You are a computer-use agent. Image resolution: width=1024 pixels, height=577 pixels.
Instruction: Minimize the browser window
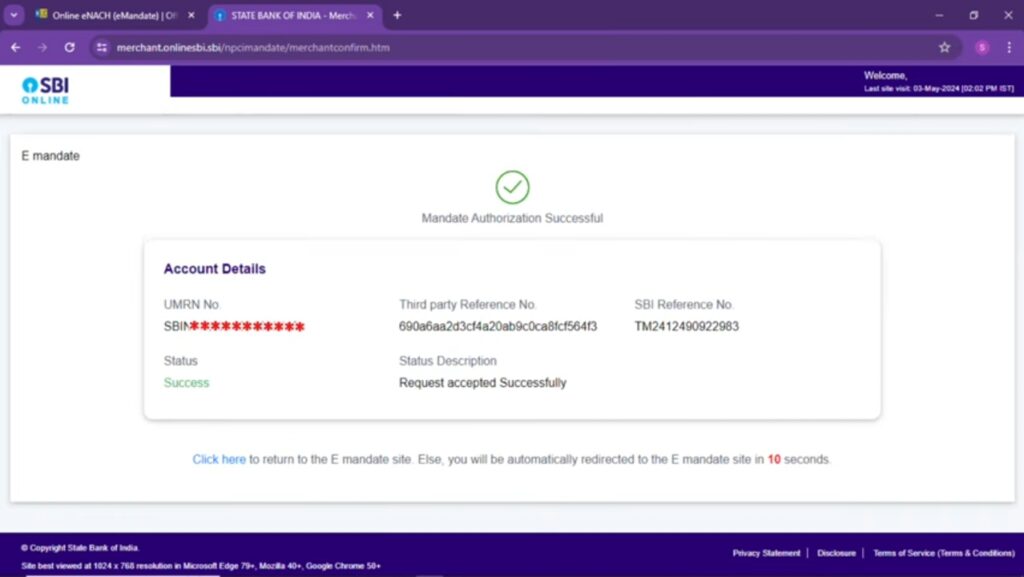point(939,15)
